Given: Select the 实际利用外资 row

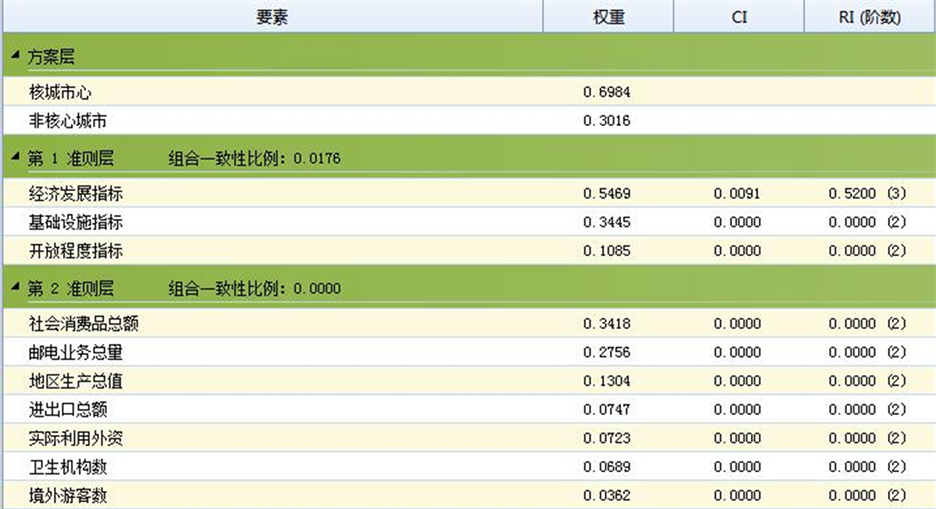Looking at the screenshot, I should coord(76,438).
